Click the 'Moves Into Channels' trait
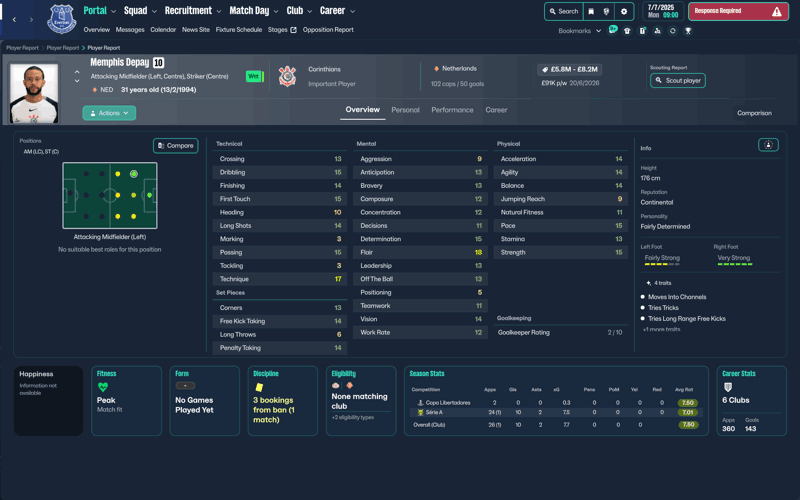The image size is (800, 500). tap(677, 297)
